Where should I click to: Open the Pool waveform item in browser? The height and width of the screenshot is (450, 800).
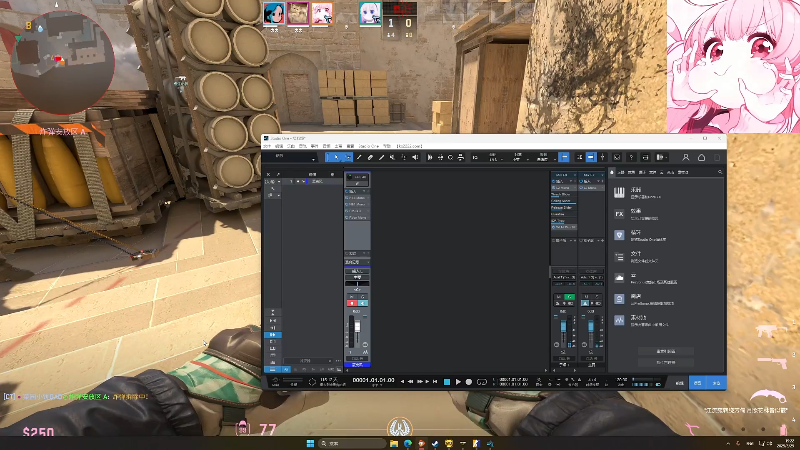[619, 320]
